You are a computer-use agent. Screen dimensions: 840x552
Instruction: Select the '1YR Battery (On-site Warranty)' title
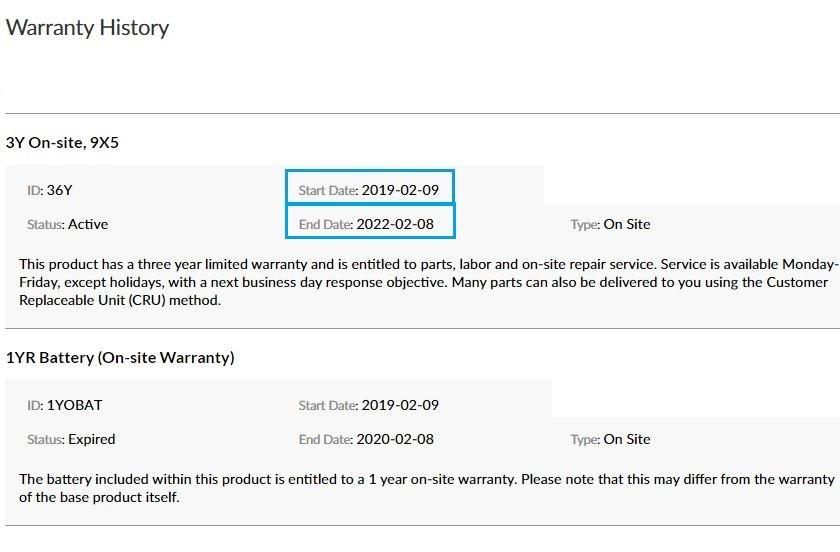[x=120, y=358]
